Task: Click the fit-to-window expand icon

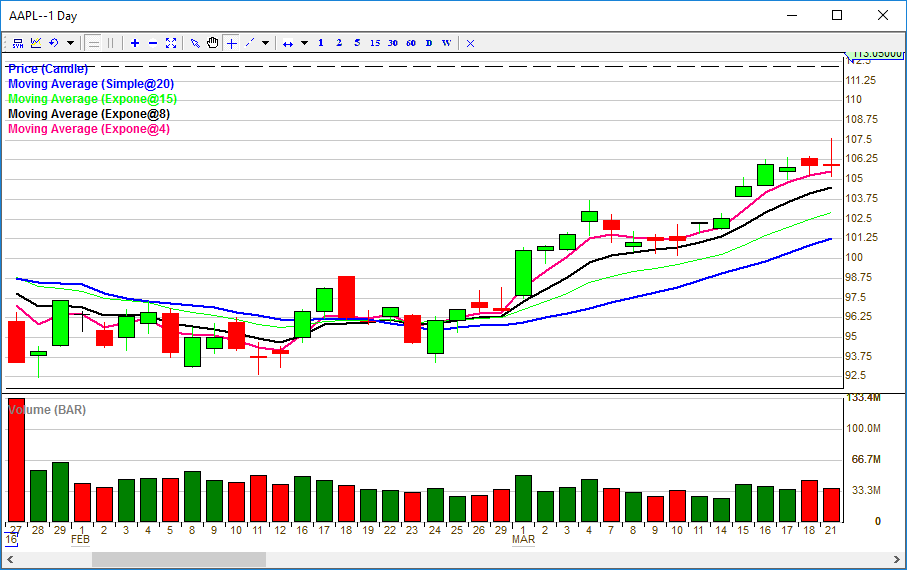Action: coord(171,43)
